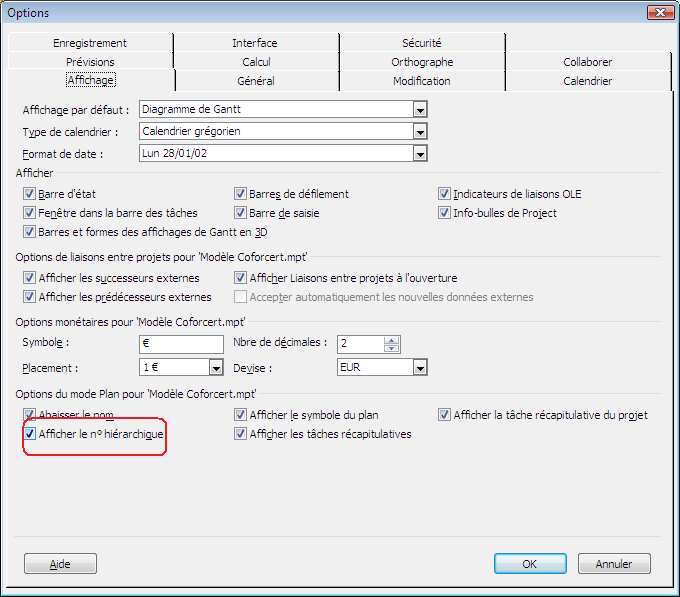Image resolution: width=680 pixels, height=597 pixels.
Task: Toggle the Barre d'état checkbox
Action: 29,194
